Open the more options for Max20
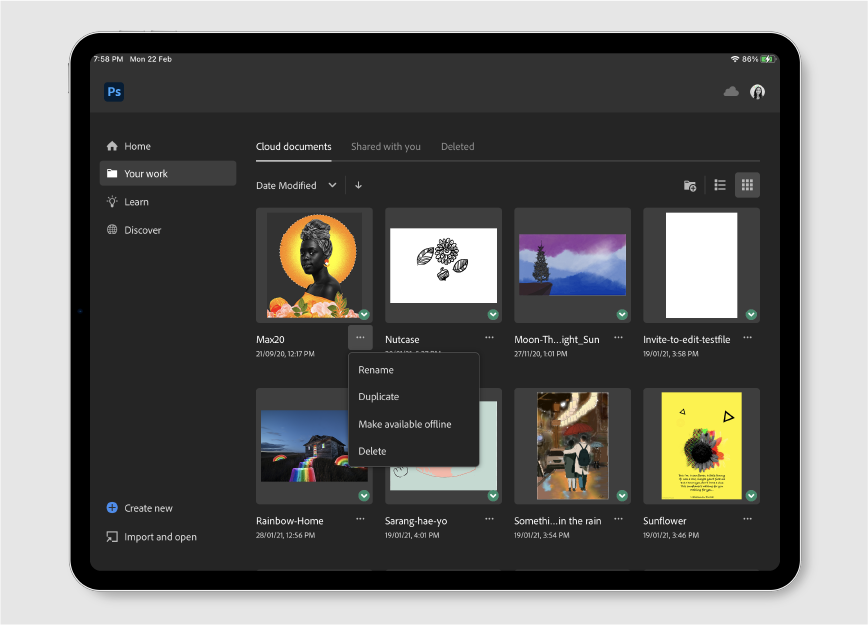 coord(360,338)
